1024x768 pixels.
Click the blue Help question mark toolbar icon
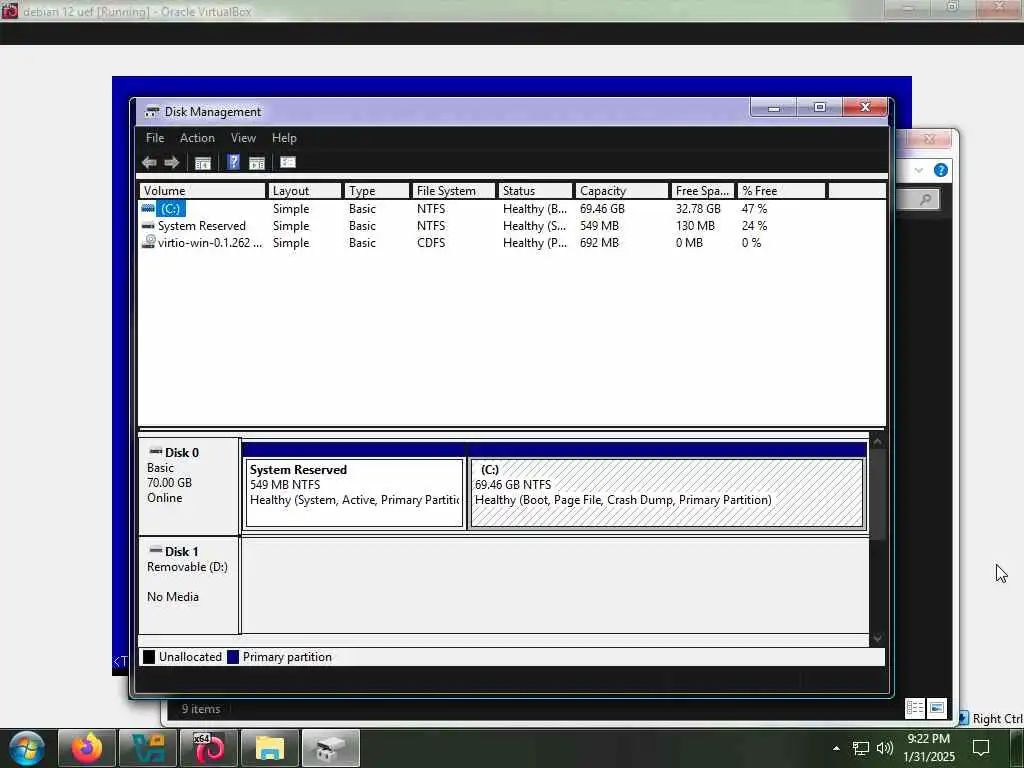[233, 162]
